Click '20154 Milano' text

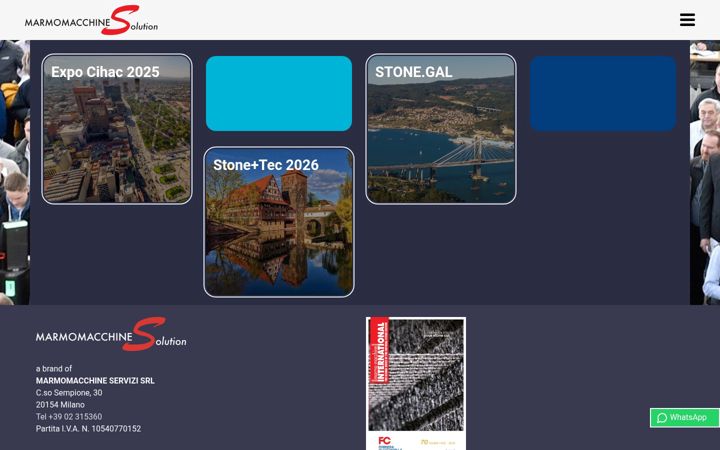[x=60, y=405]
